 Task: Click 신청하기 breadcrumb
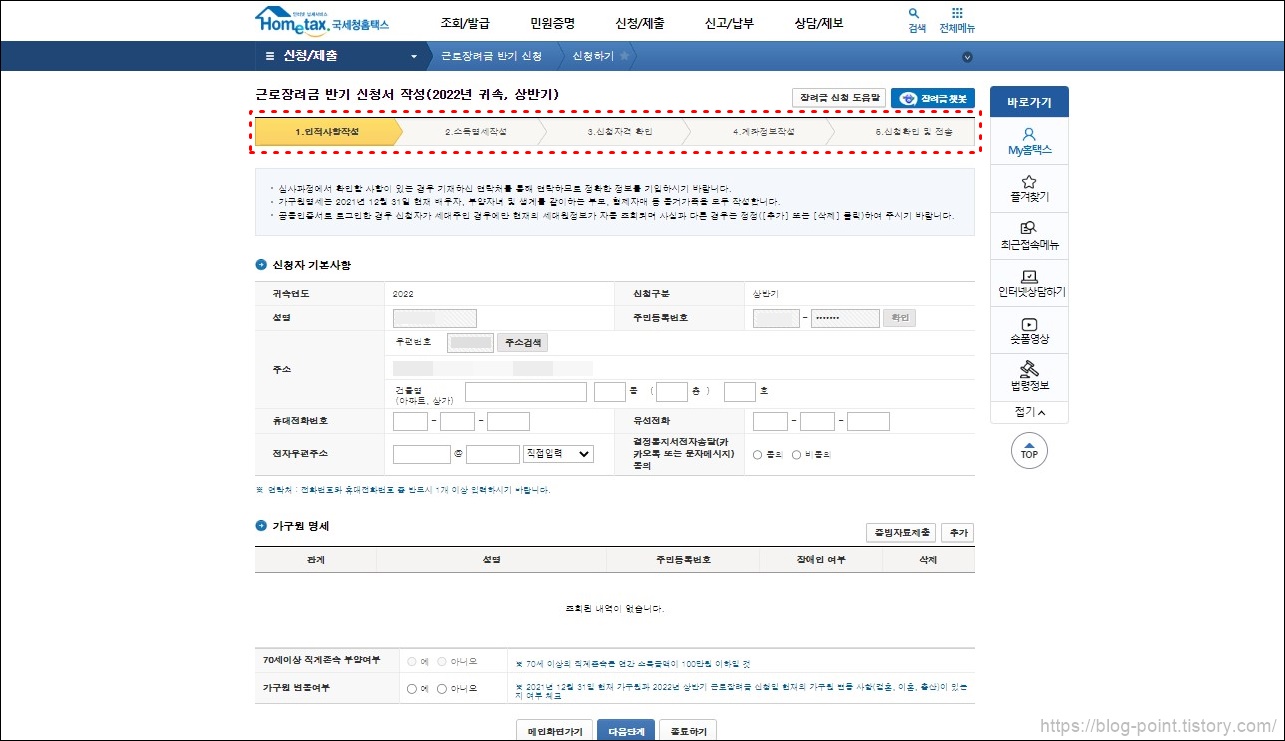coord(593,56)
